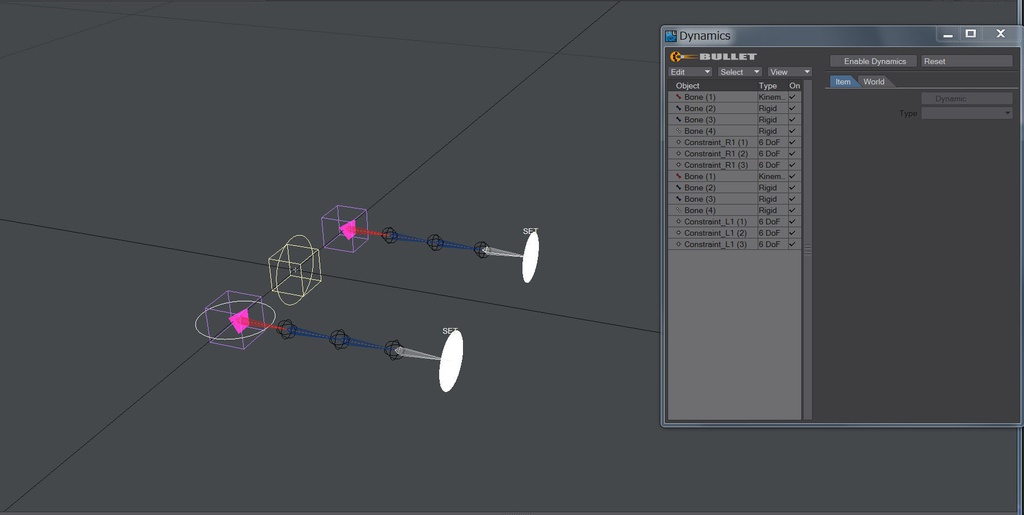Click the Enable Dynamics button
Image resolution: width=1024 pixels, height=515 pixels.
coord(874,61)
